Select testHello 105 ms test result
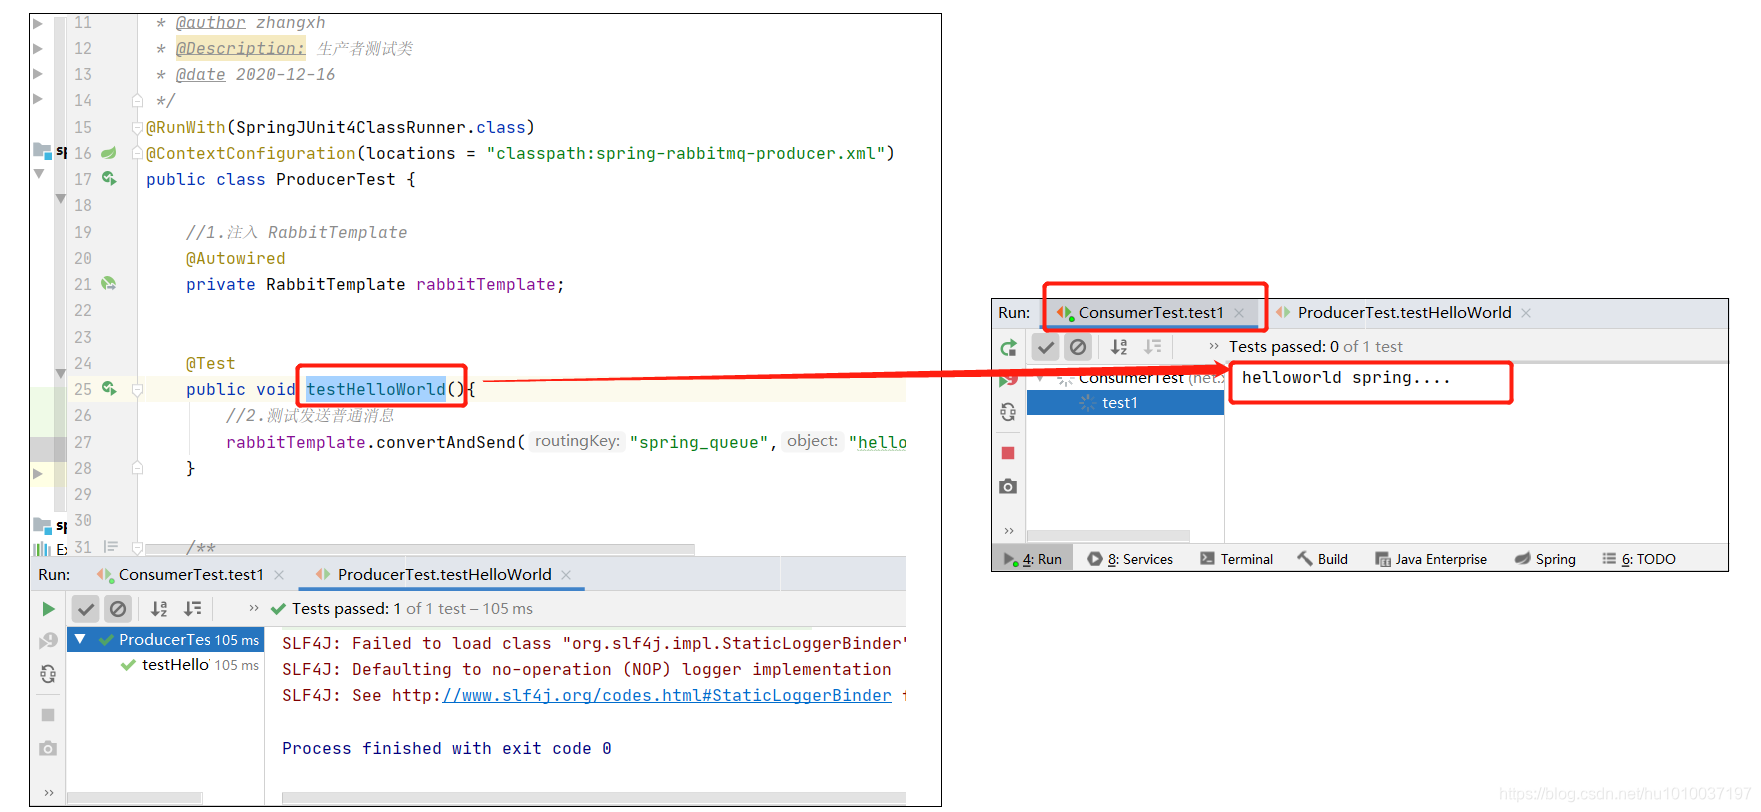The image size is (1761, 812). coord(190,665)
